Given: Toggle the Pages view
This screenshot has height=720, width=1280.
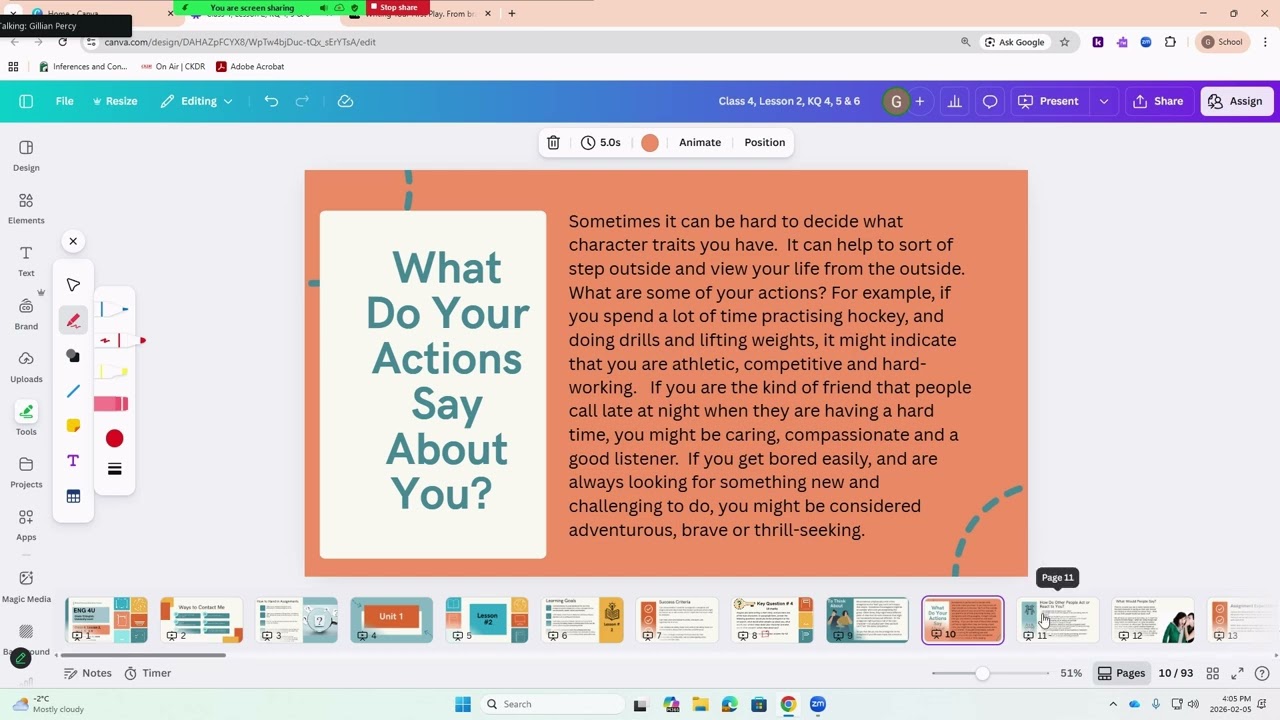Looking at the screenshot, I should pos(1121,673).
